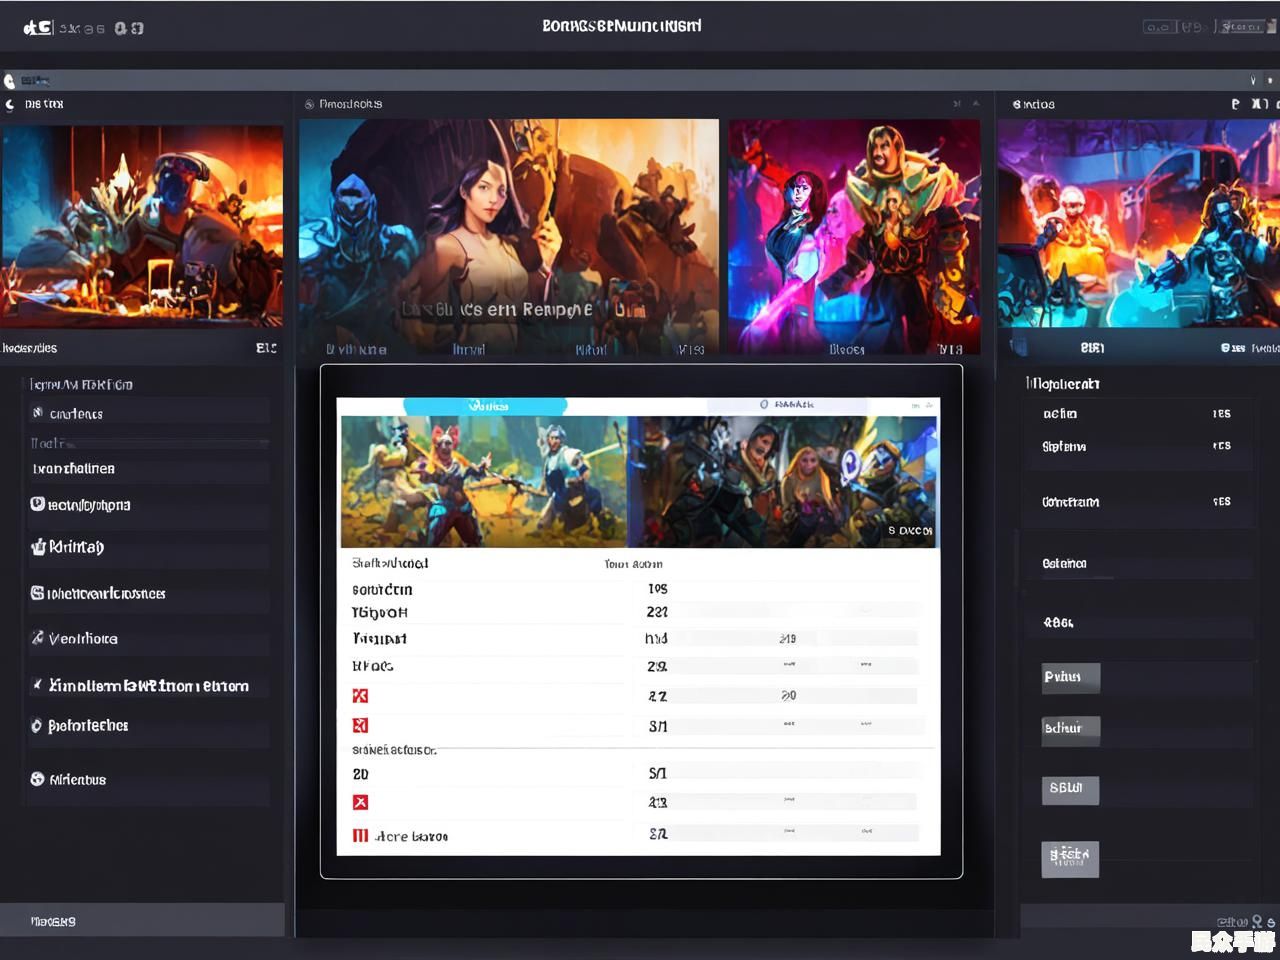Select the long bold sidebar item with the x icon

150,686
